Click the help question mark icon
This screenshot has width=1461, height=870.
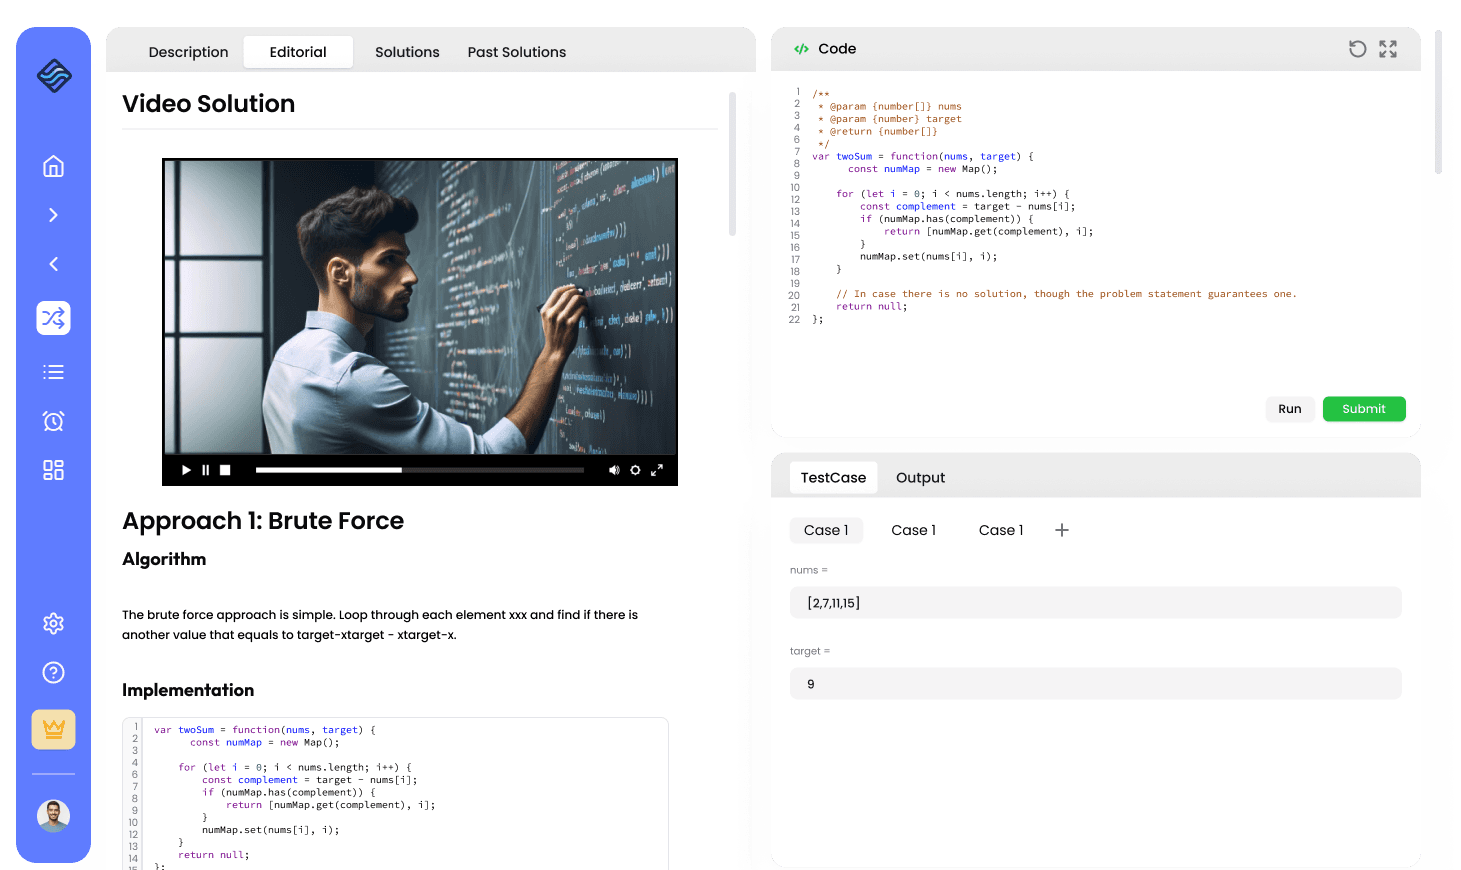53,672
